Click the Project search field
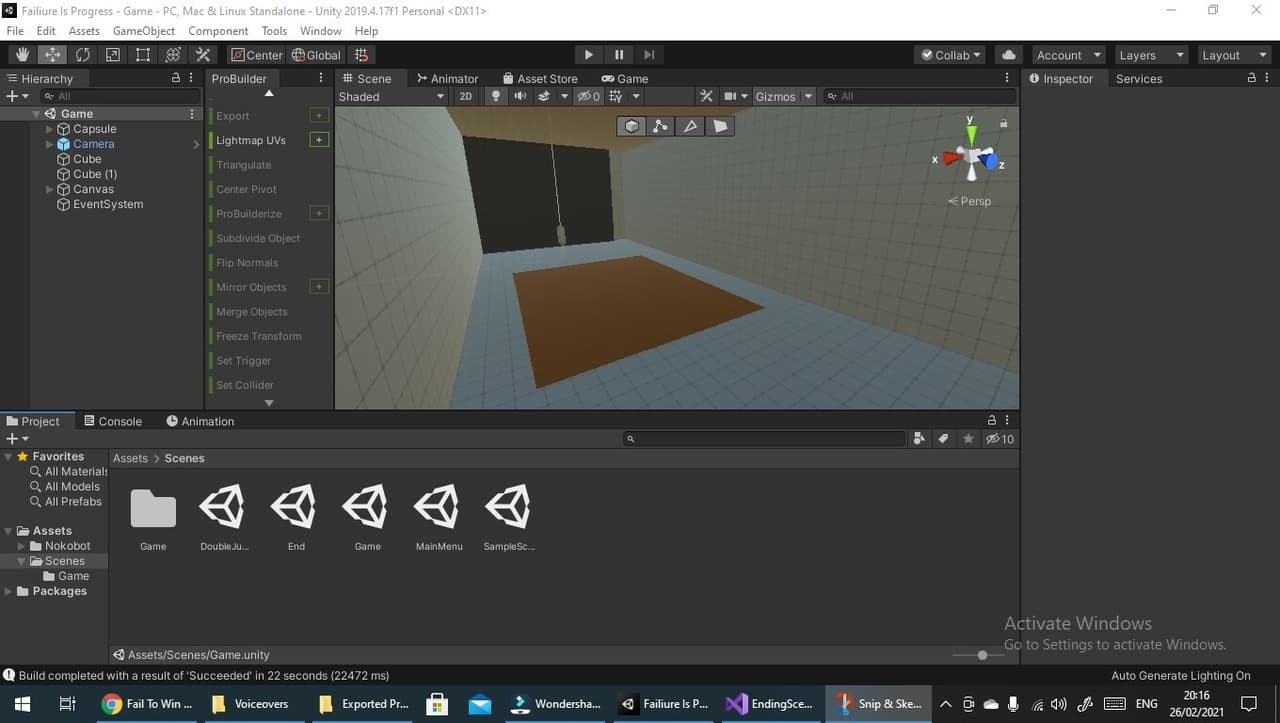This screenshot has width=1280, height=723. pos(764,439)
